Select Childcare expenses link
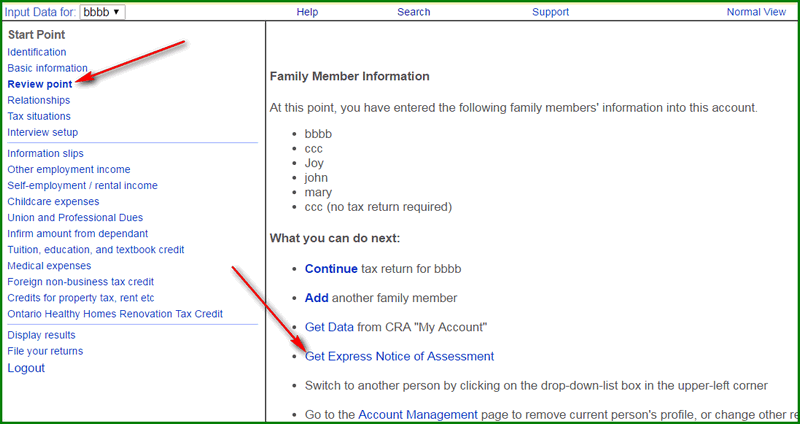 pyautogui.click(x=53, y=202)
